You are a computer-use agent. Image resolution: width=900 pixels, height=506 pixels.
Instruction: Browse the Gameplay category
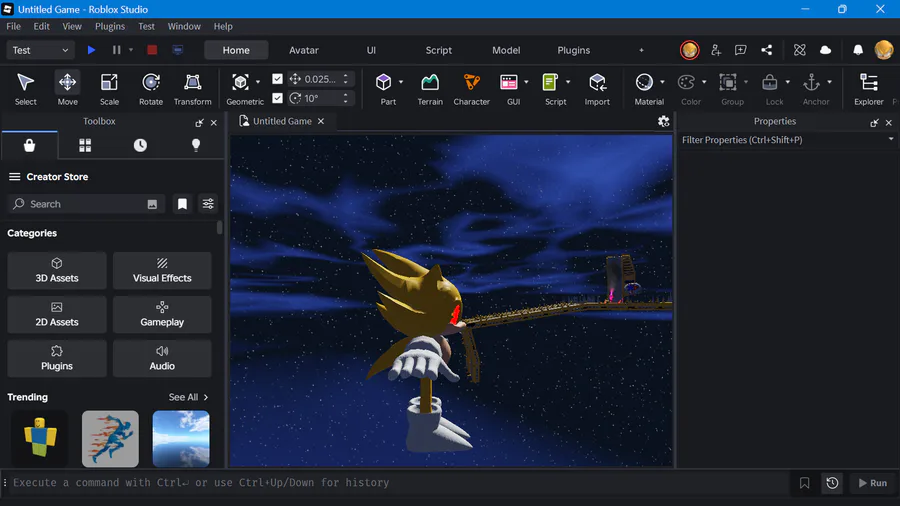(x=162, y=314)
